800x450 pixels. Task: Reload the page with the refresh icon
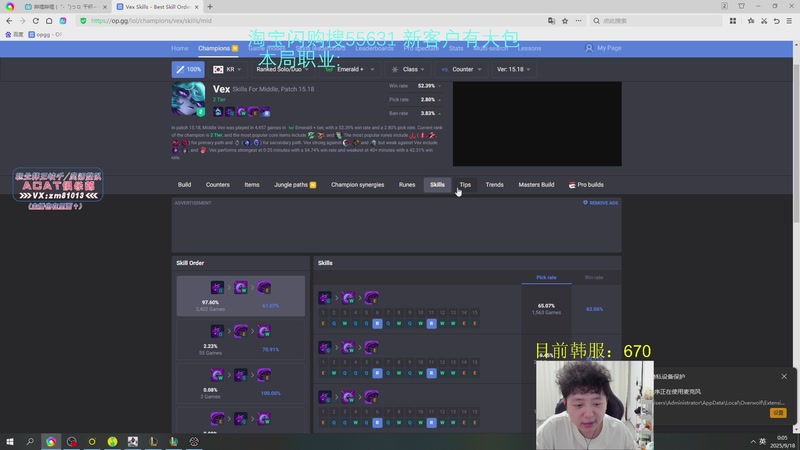pos(36,21)
